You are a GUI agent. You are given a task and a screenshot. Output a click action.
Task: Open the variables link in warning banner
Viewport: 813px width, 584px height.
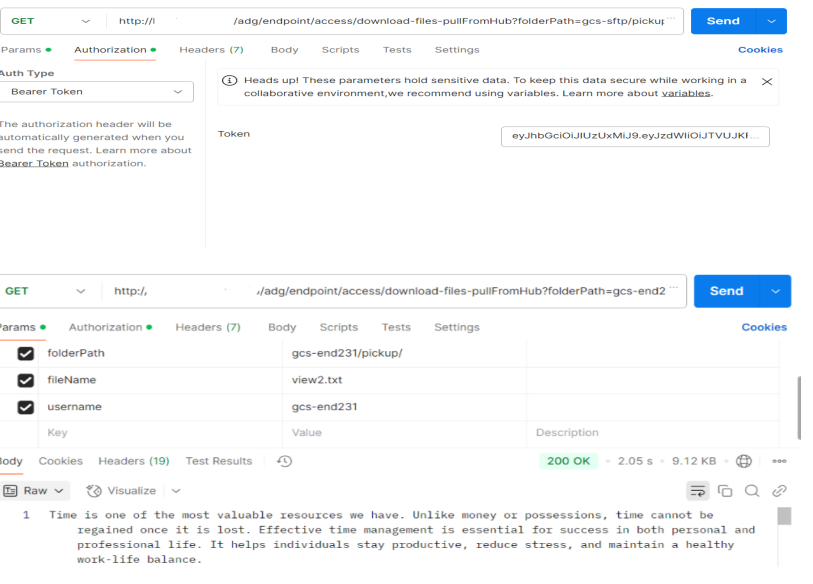tap(685, 93)
